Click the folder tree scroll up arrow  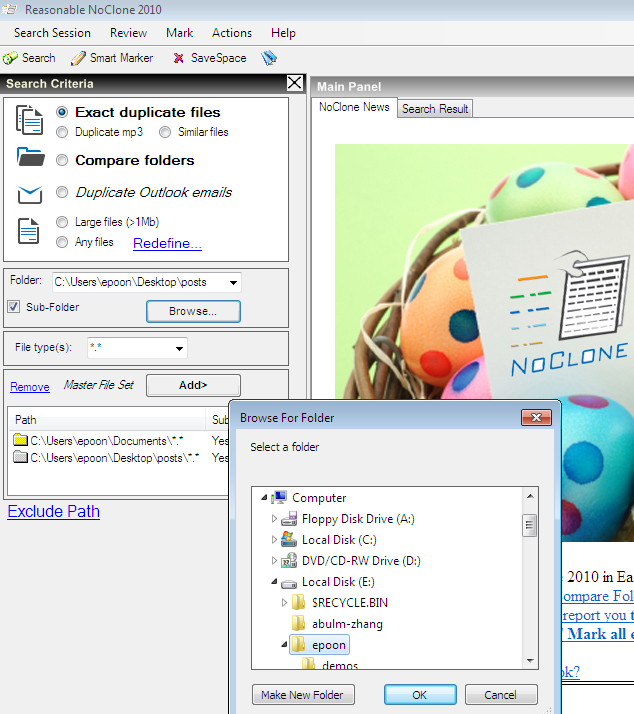pyautogui.click(x=530, y=496)
